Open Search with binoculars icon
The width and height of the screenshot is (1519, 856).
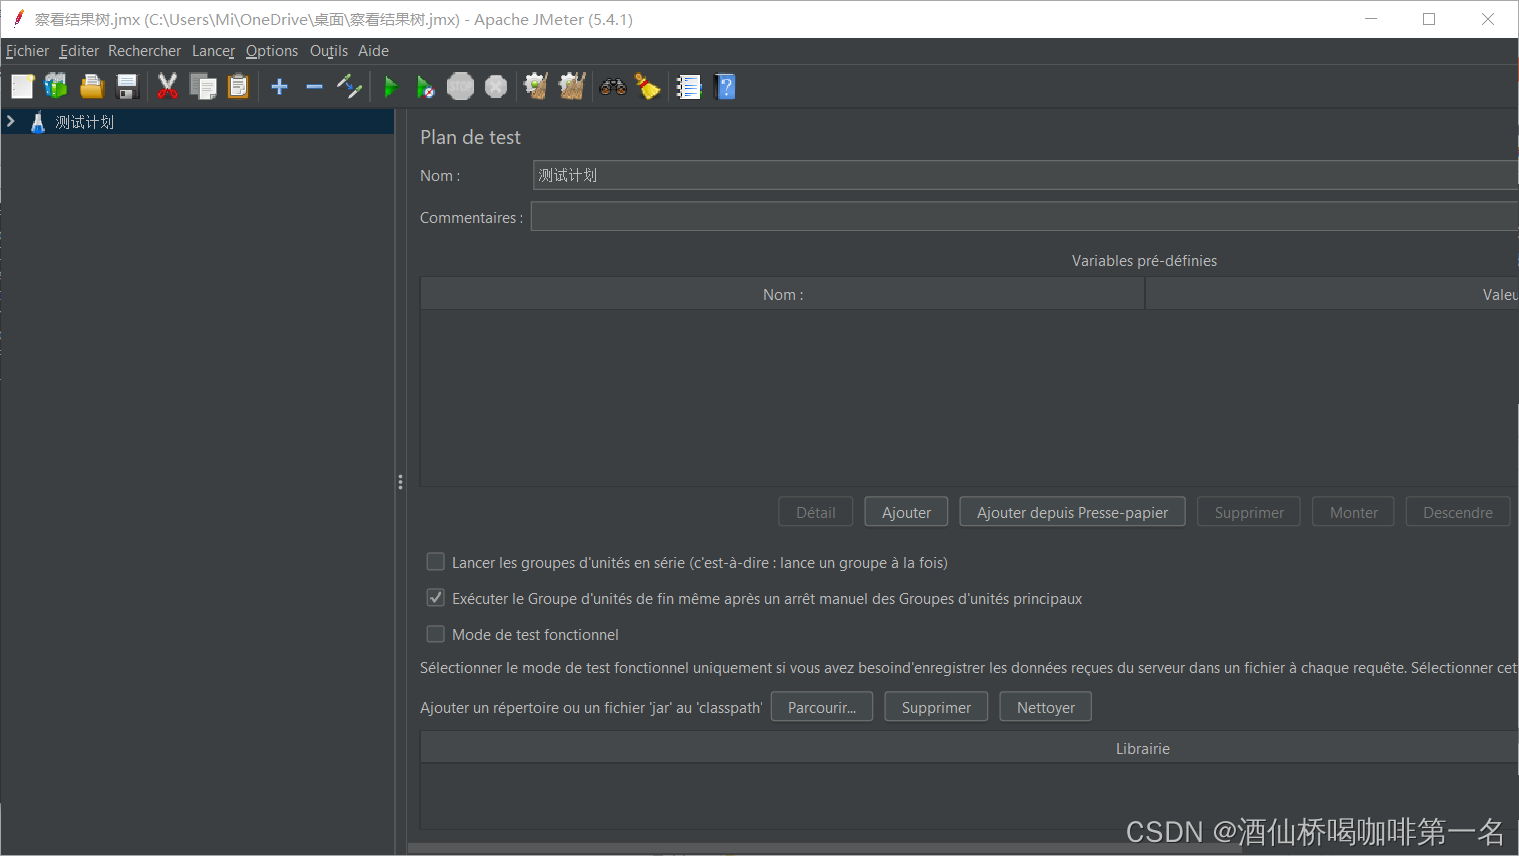pos(613,87)
